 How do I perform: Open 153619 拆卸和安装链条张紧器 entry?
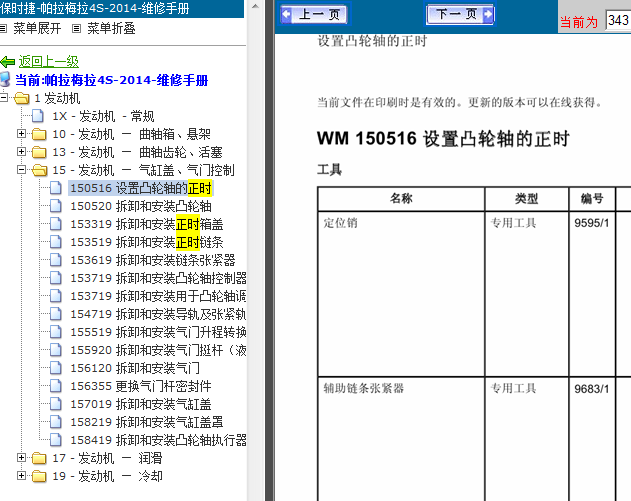click(153, 260)
